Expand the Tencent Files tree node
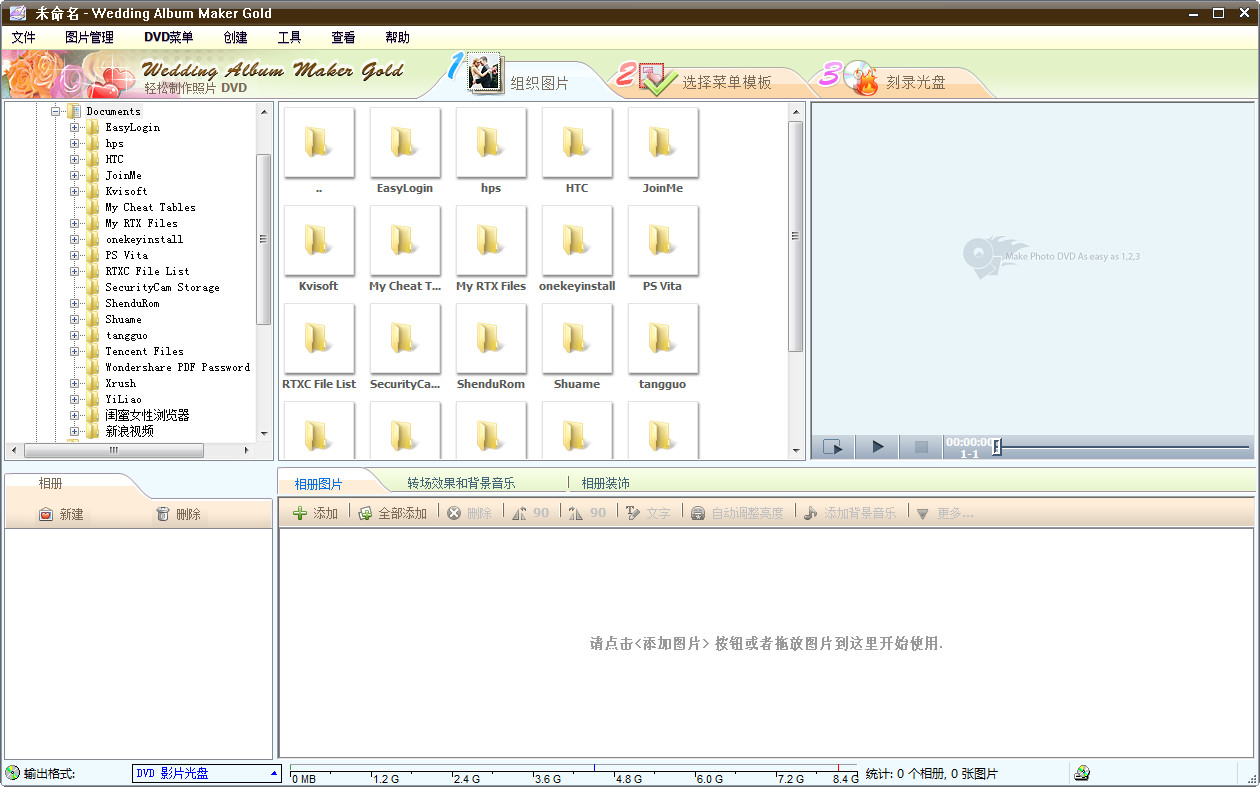1260x787 pixels. coord(75,351)
